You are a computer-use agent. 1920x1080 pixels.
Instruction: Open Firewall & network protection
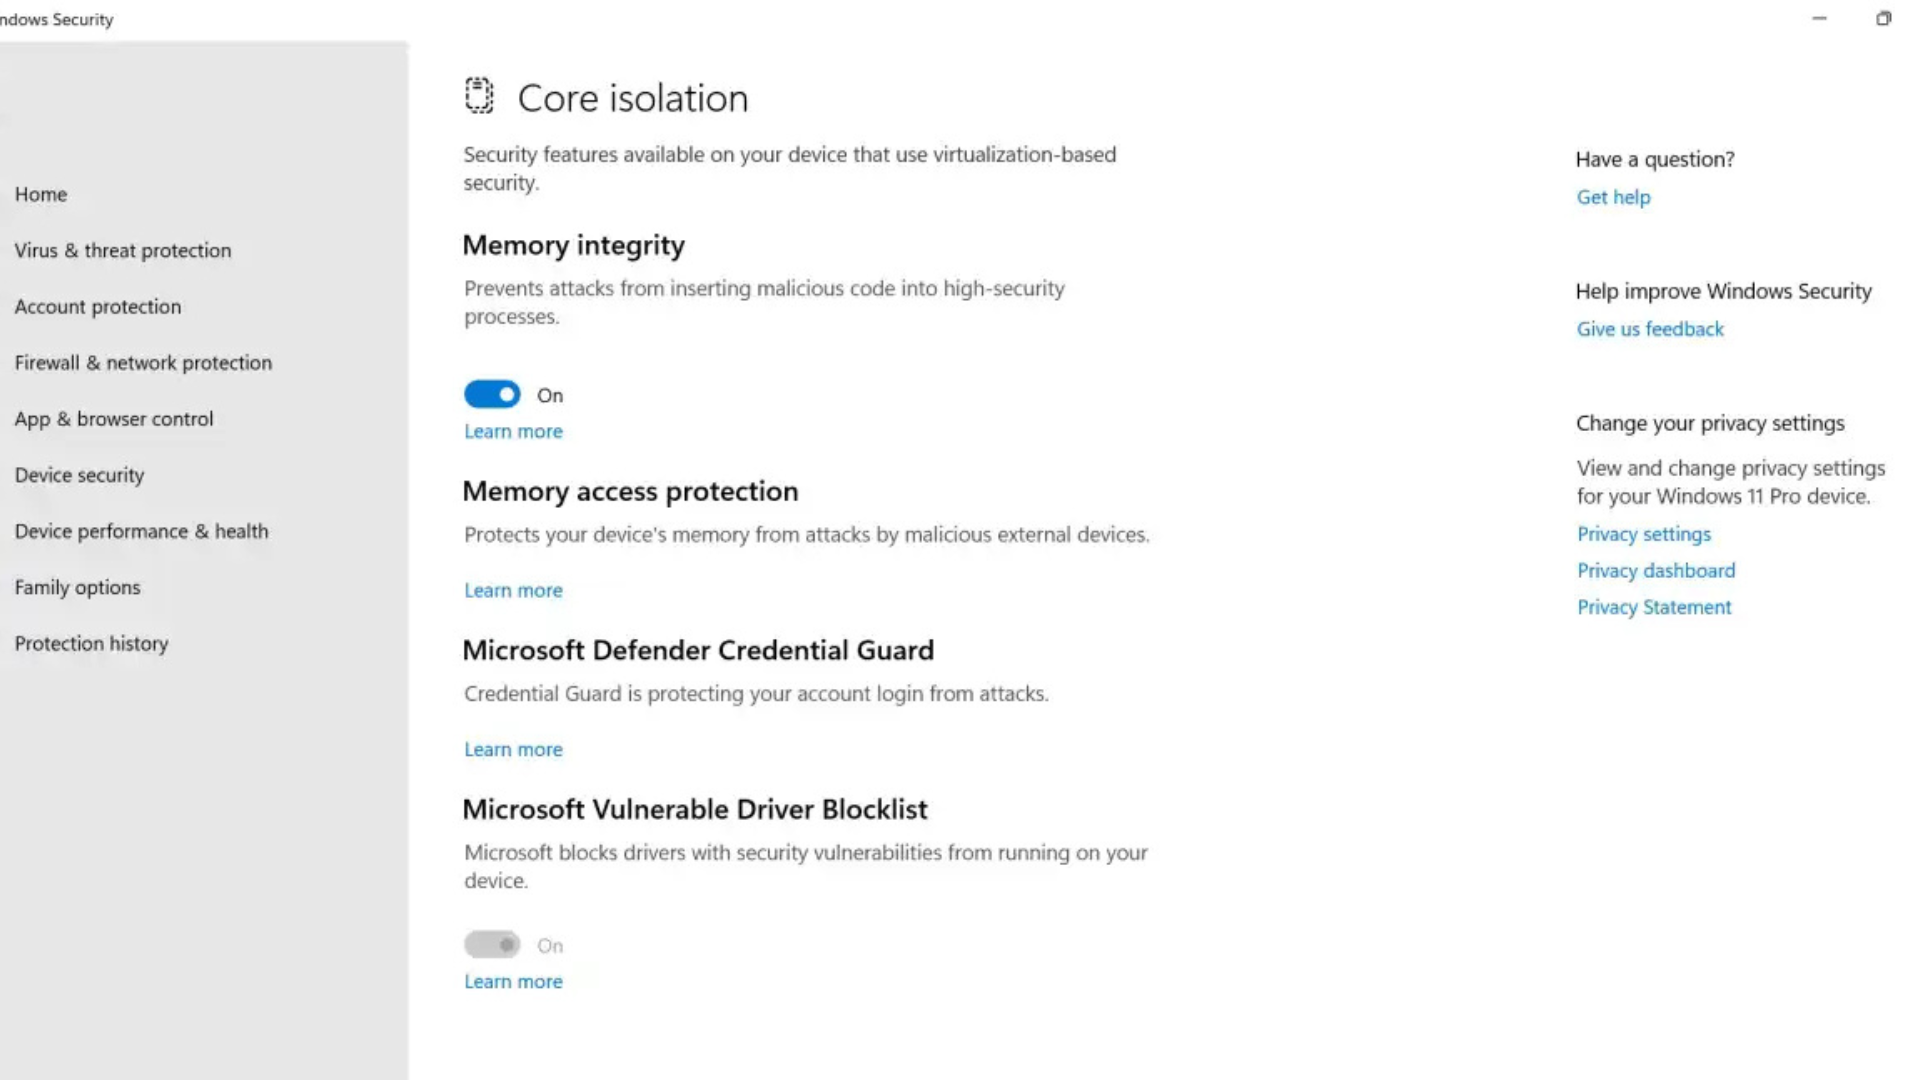click(x=143, y=363)
